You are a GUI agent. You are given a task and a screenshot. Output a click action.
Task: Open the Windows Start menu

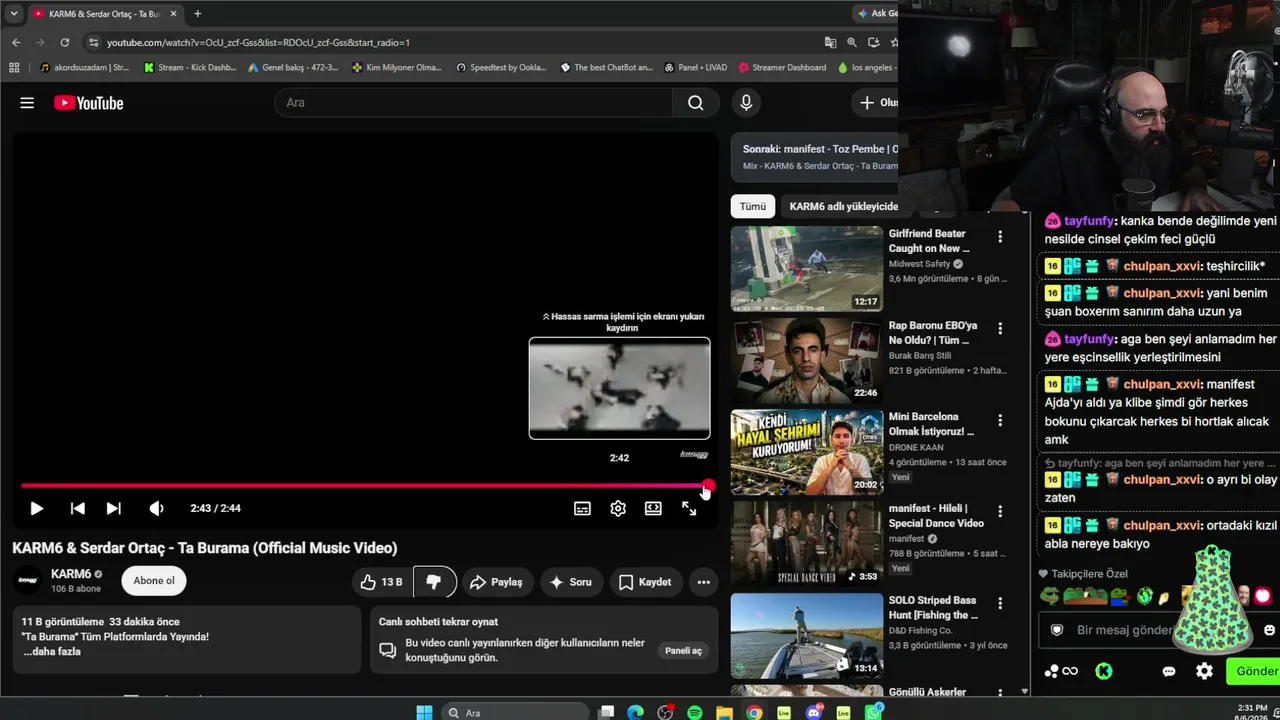coord(424,712)
